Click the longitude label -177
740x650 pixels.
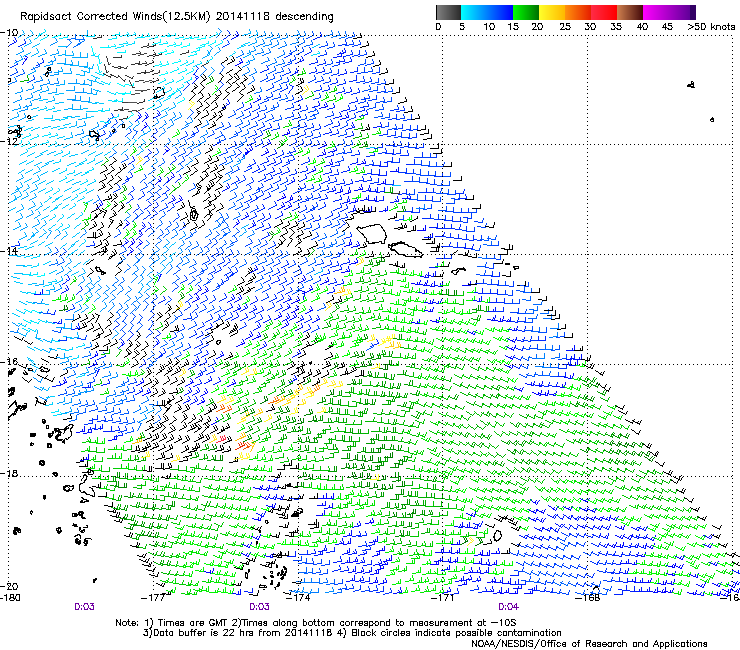pos(153,598)
